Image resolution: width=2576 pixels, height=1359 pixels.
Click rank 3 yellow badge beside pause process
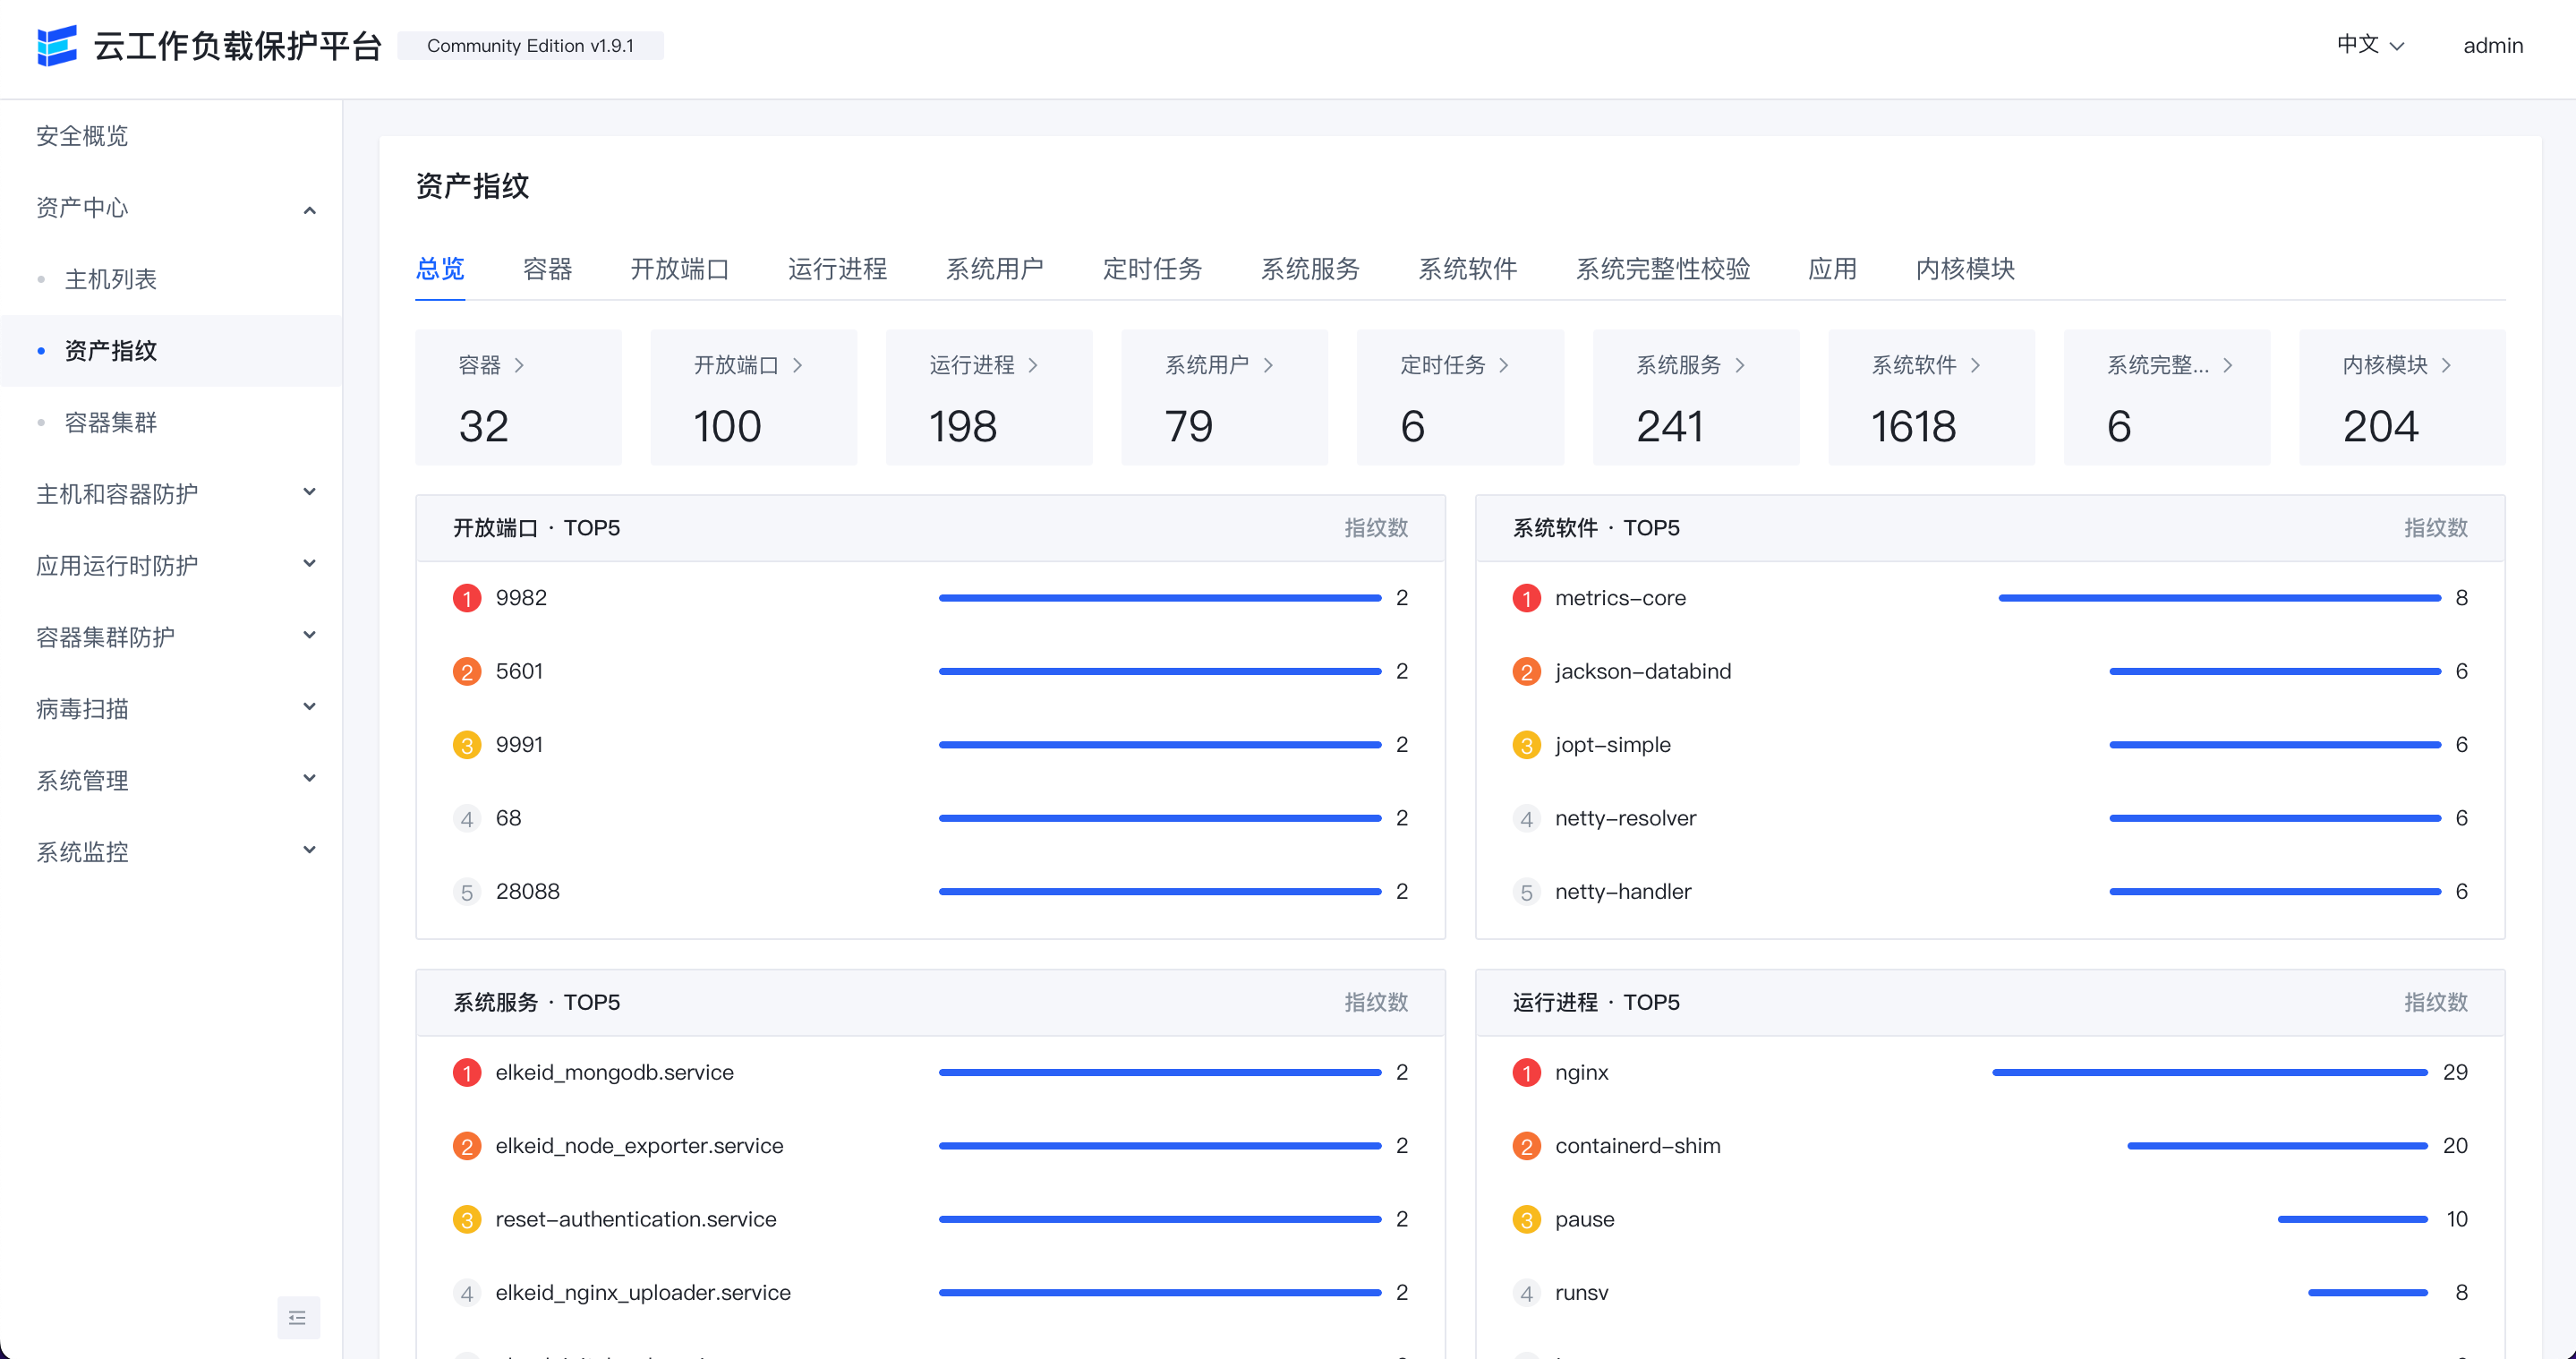pos(1525,1220)
